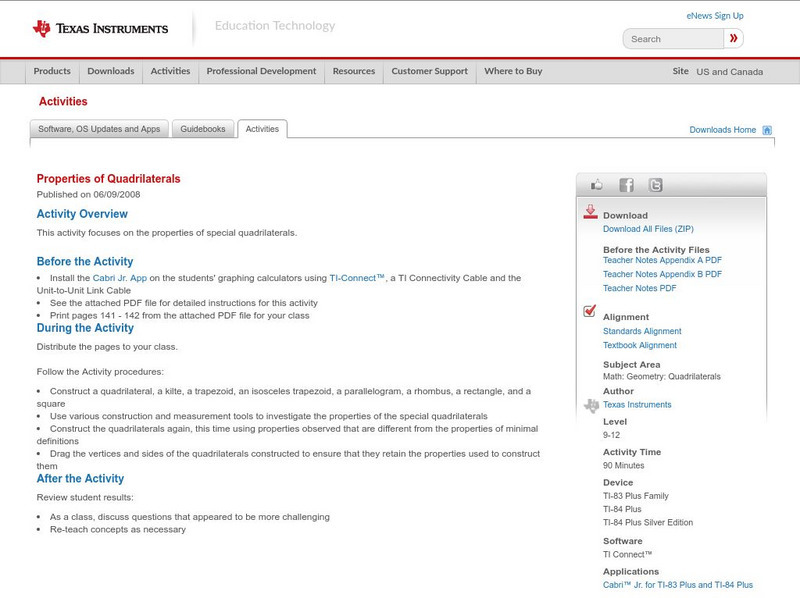Select the Activities tab

click(262, 129)
